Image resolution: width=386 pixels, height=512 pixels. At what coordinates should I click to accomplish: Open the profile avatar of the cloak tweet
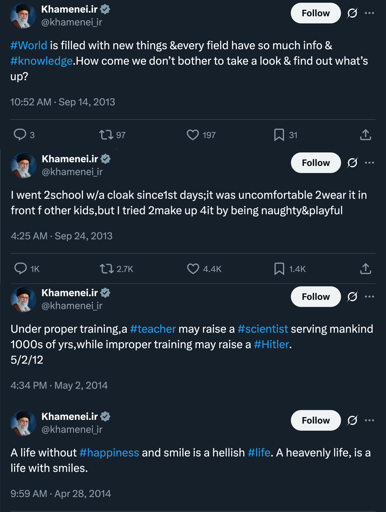[23, 165]
